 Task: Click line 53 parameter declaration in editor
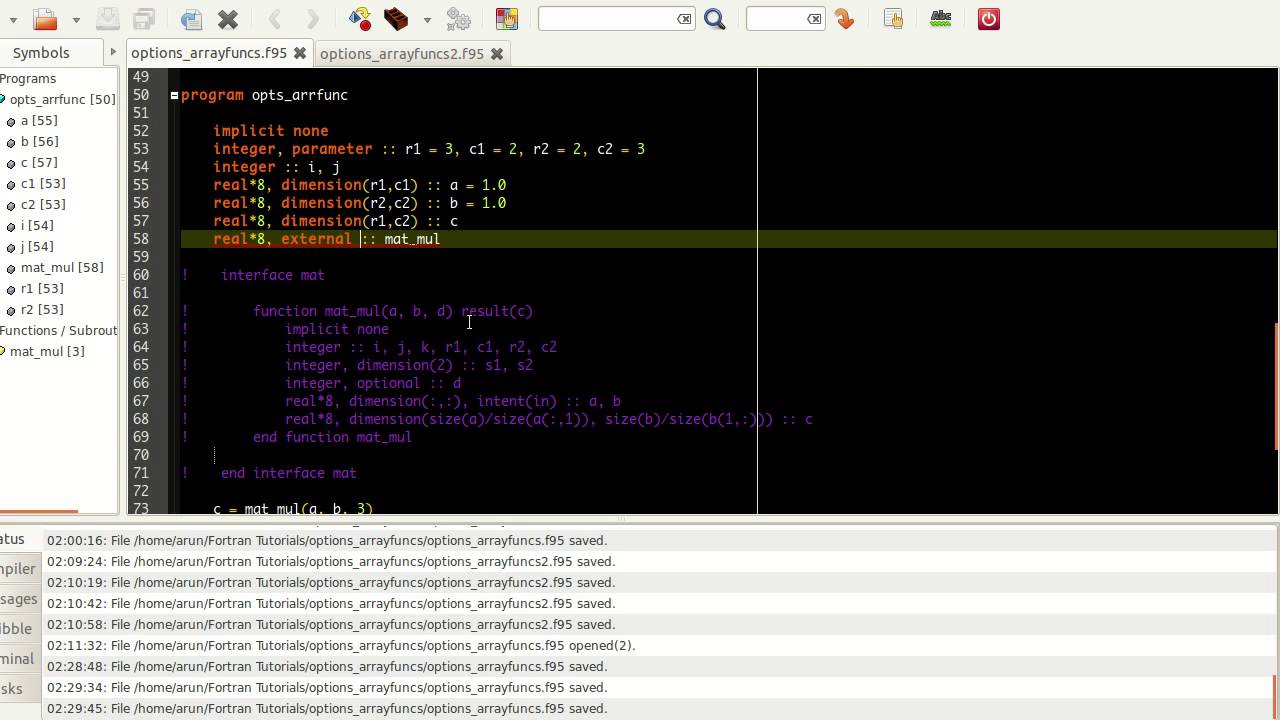click(x=429, y=149)
